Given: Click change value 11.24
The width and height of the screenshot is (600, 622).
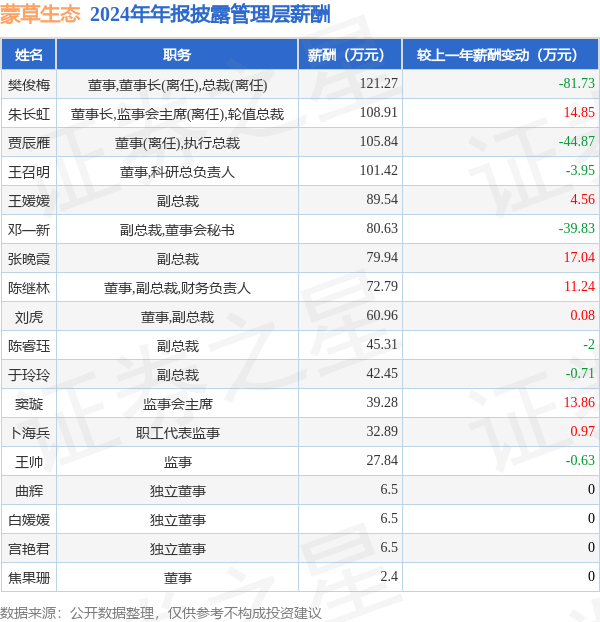Looking at the screenshot, I should tap(579, 286).
